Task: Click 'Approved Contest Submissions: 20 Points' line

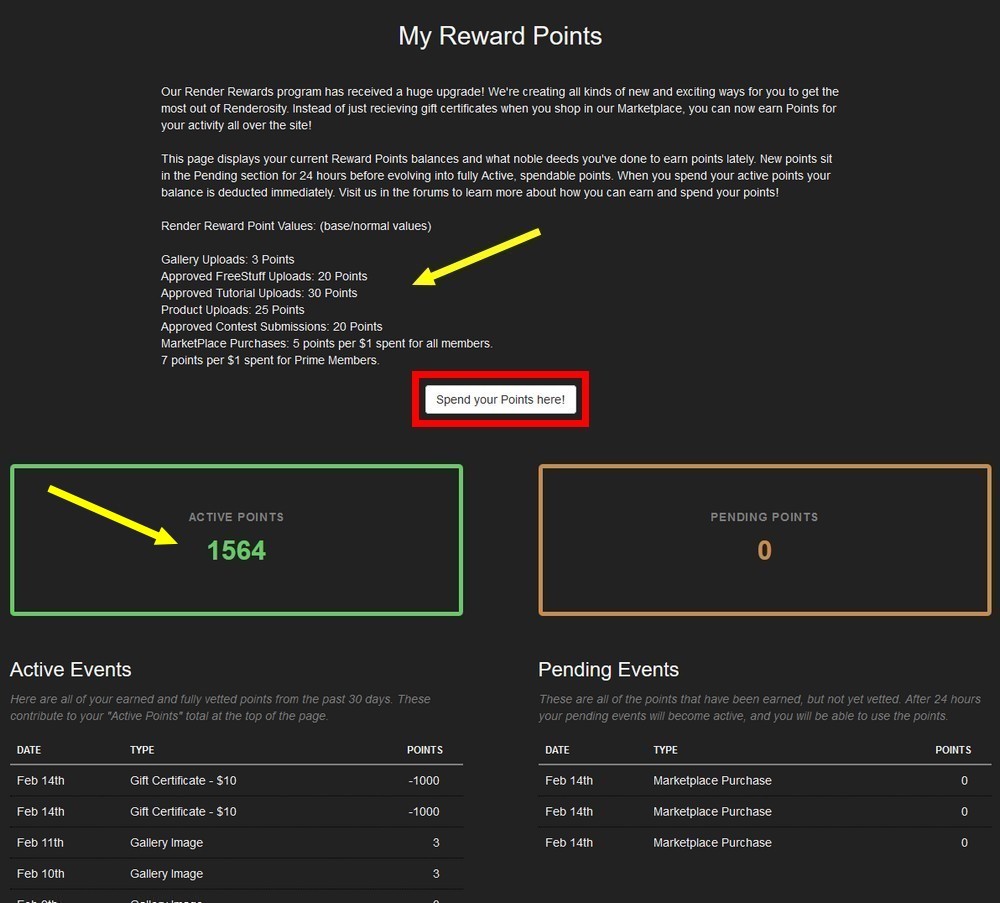Action: click(272, 327)
